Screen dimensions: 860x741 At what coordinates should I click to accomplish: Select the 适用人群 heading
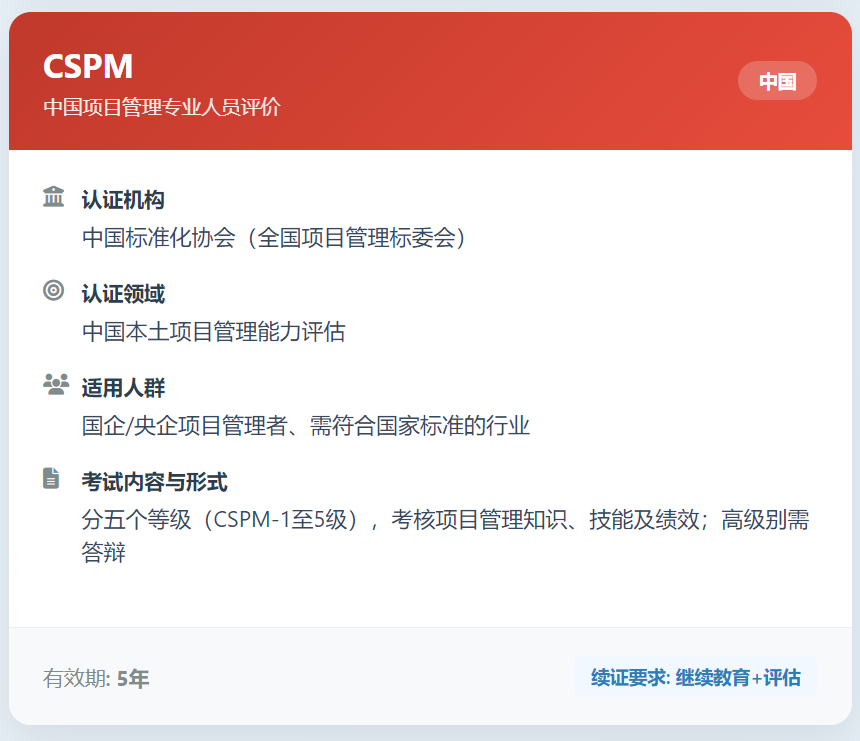point(123,388)
